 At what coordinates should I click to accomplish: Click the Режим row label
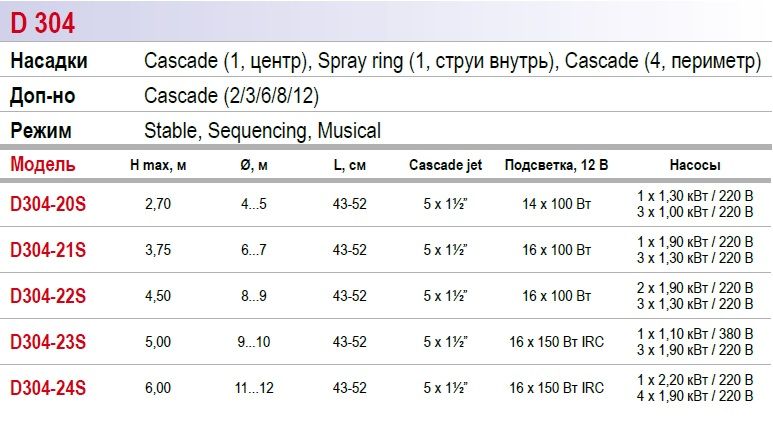[41, 131]
